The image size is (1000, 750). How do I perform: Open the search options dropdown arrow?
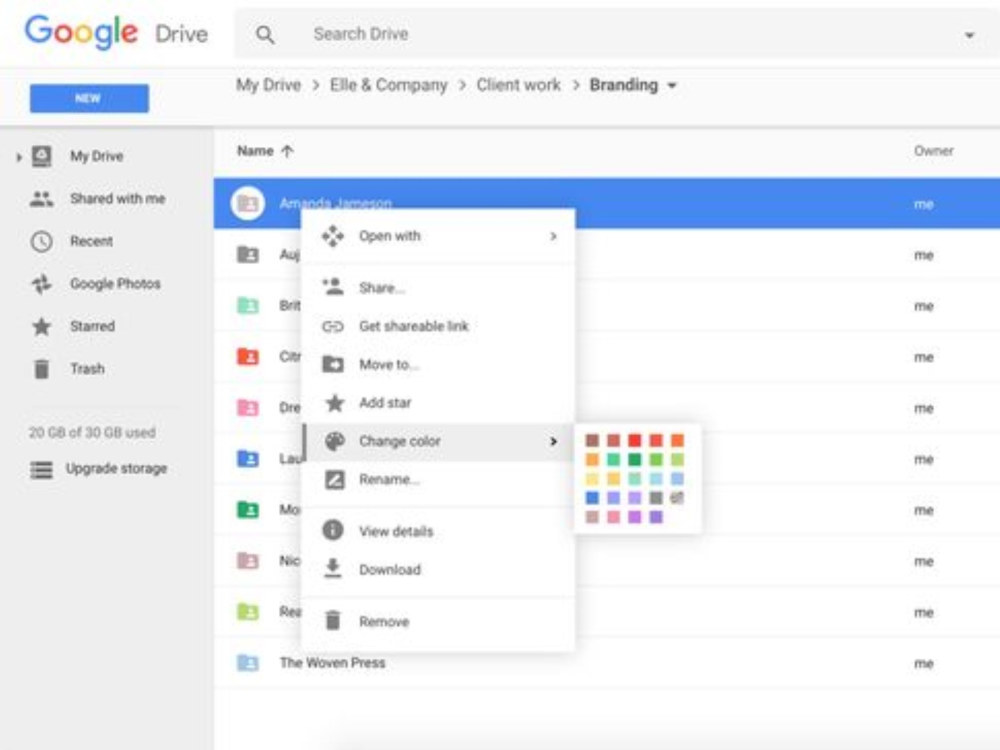[969, 35]
